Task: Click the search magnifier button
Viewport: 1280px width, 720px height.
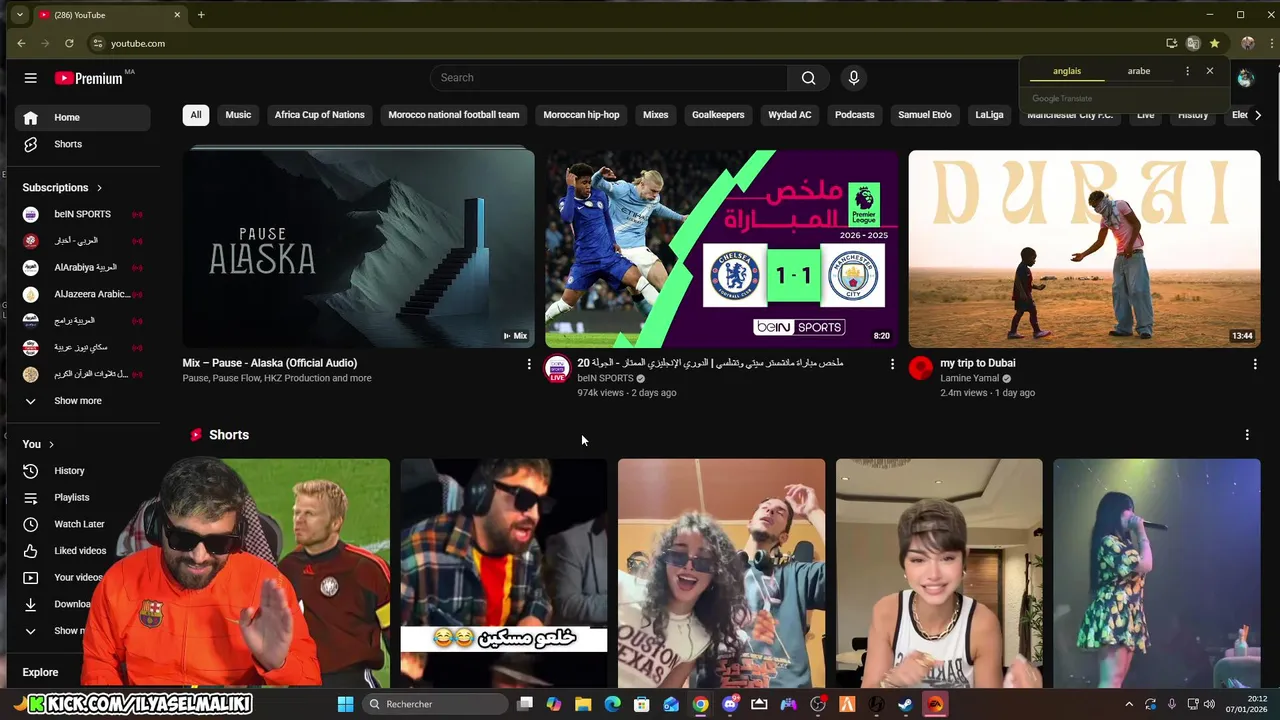Action: pyautogui.click(x=808, y=78)
